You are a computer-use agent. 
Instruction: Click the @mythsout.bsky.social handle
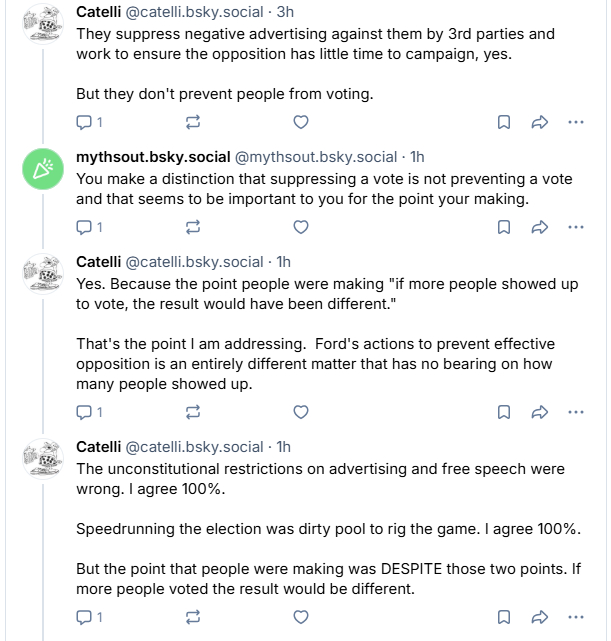click(315, 157)
